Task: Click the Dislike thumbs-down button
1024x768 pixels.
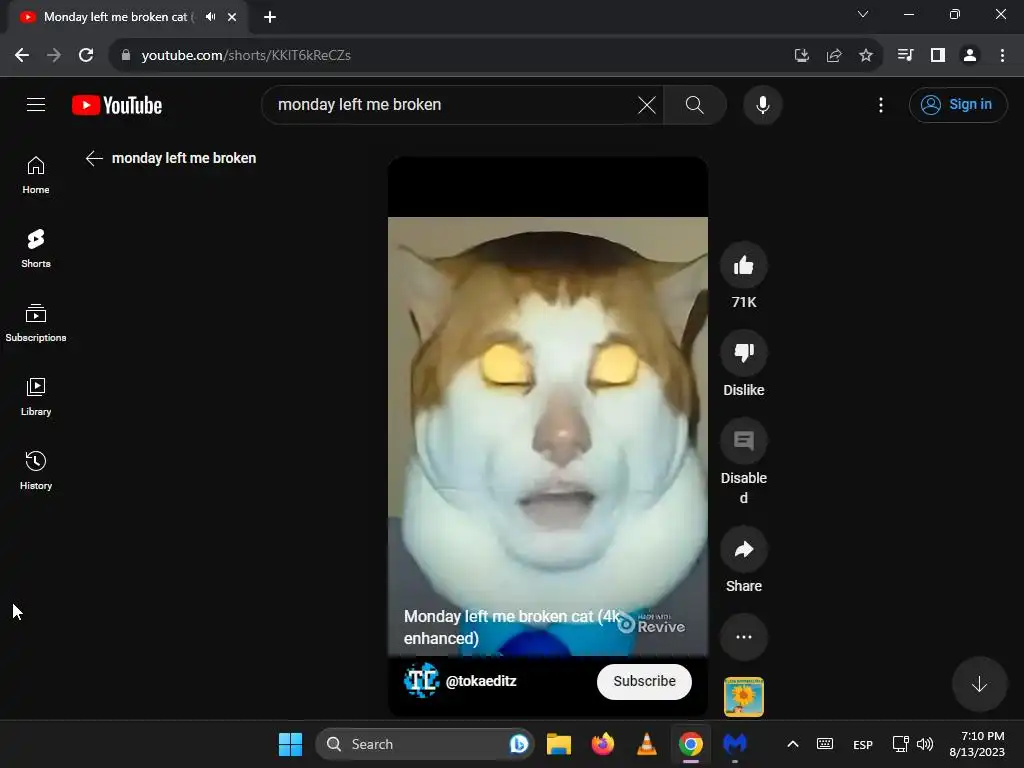Action: [743, 353]
